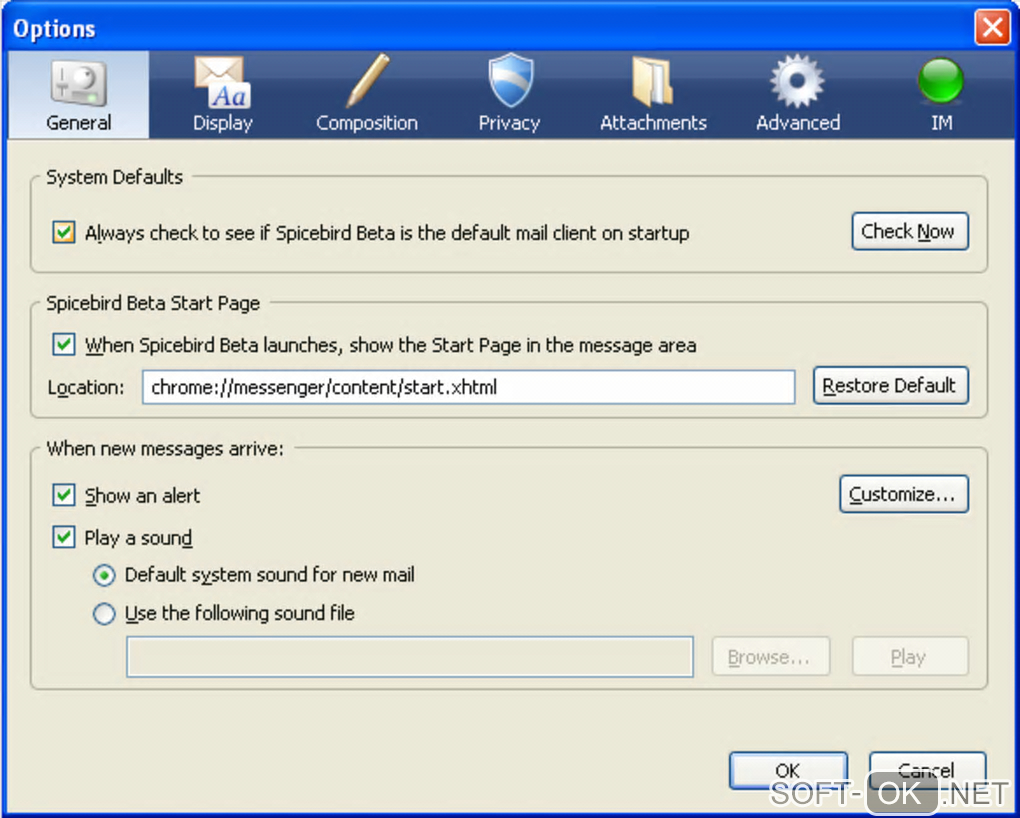Open the Attachments tab label
This screenshot has width=1020, height=818.
[x=653, y=123]
